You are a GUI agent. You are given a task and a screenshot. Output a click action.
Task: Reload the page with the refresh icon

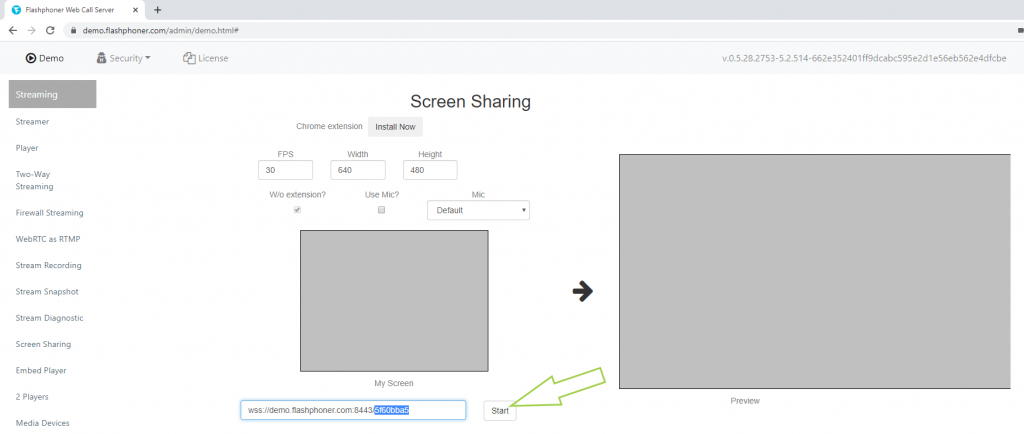tap(50, 31)
